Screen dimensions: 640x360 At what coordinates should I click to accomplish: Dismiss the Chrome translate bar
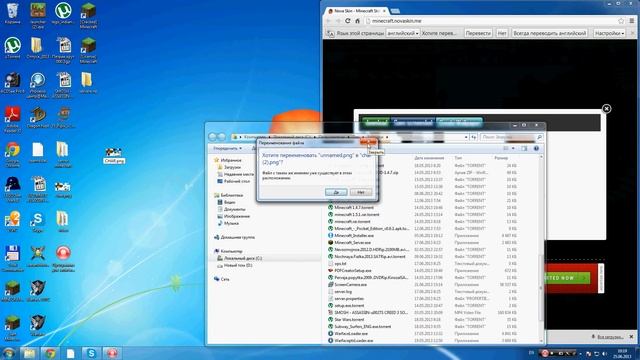coord(633,33)
